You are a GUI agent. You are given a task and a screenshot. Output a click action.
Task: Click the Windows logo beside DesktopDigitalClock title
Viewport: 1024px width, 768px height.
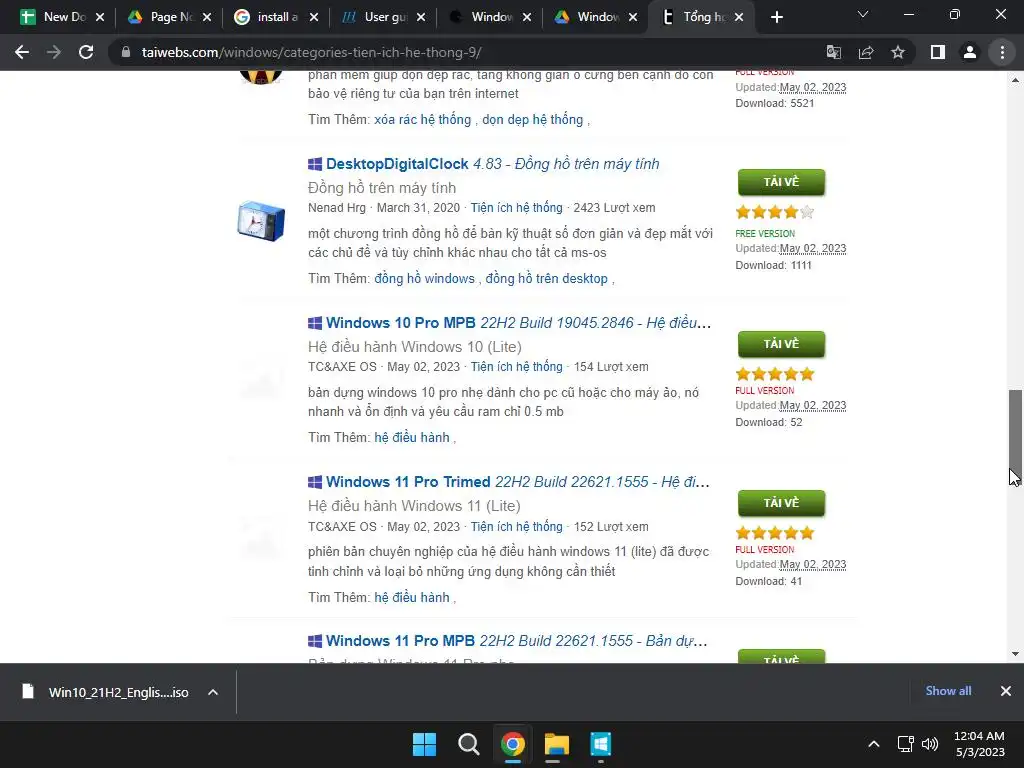point(315,164)
